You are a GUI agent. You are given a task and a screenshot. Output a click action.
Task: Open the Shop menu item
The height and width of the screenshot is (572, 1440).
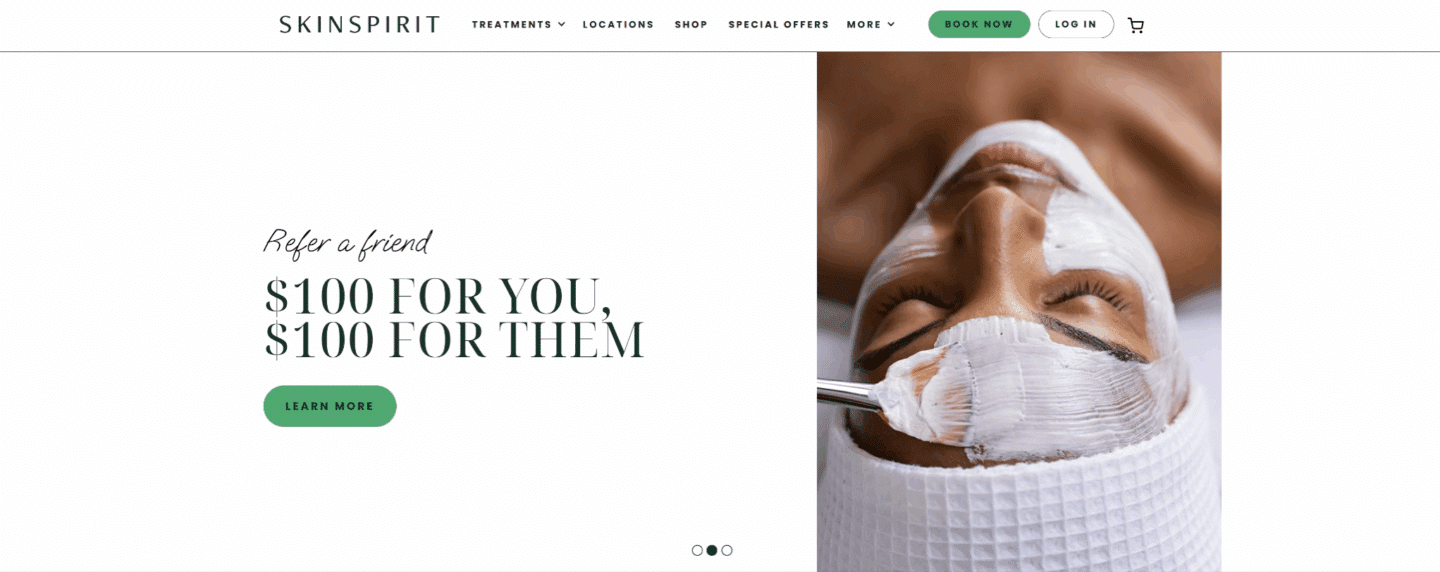691,24
